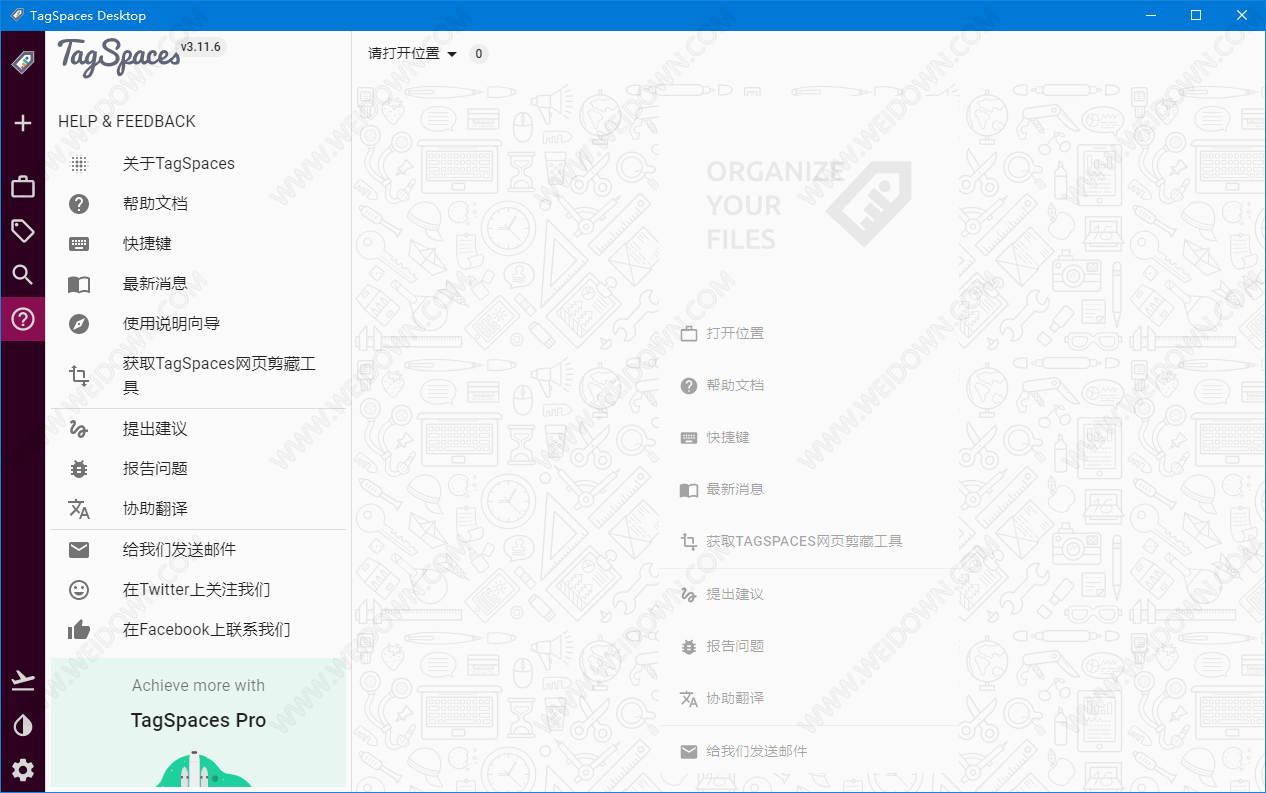Image resolution: width=1266 pixels, height=793 pixels.
Task: Click the v3.11.6 version badge
Action: click(201, 47)
